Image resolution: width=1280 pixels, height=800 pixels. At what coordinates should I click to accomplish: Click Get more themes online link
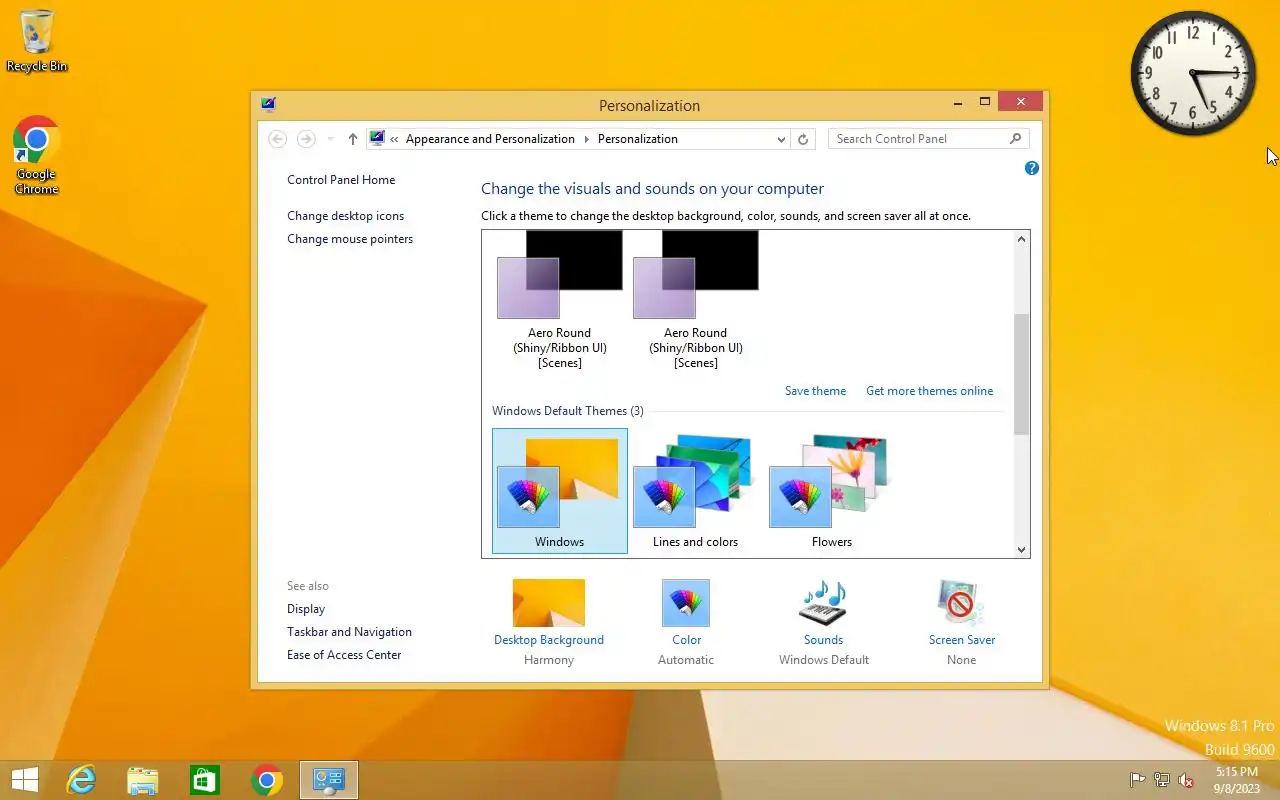[930, 391]
